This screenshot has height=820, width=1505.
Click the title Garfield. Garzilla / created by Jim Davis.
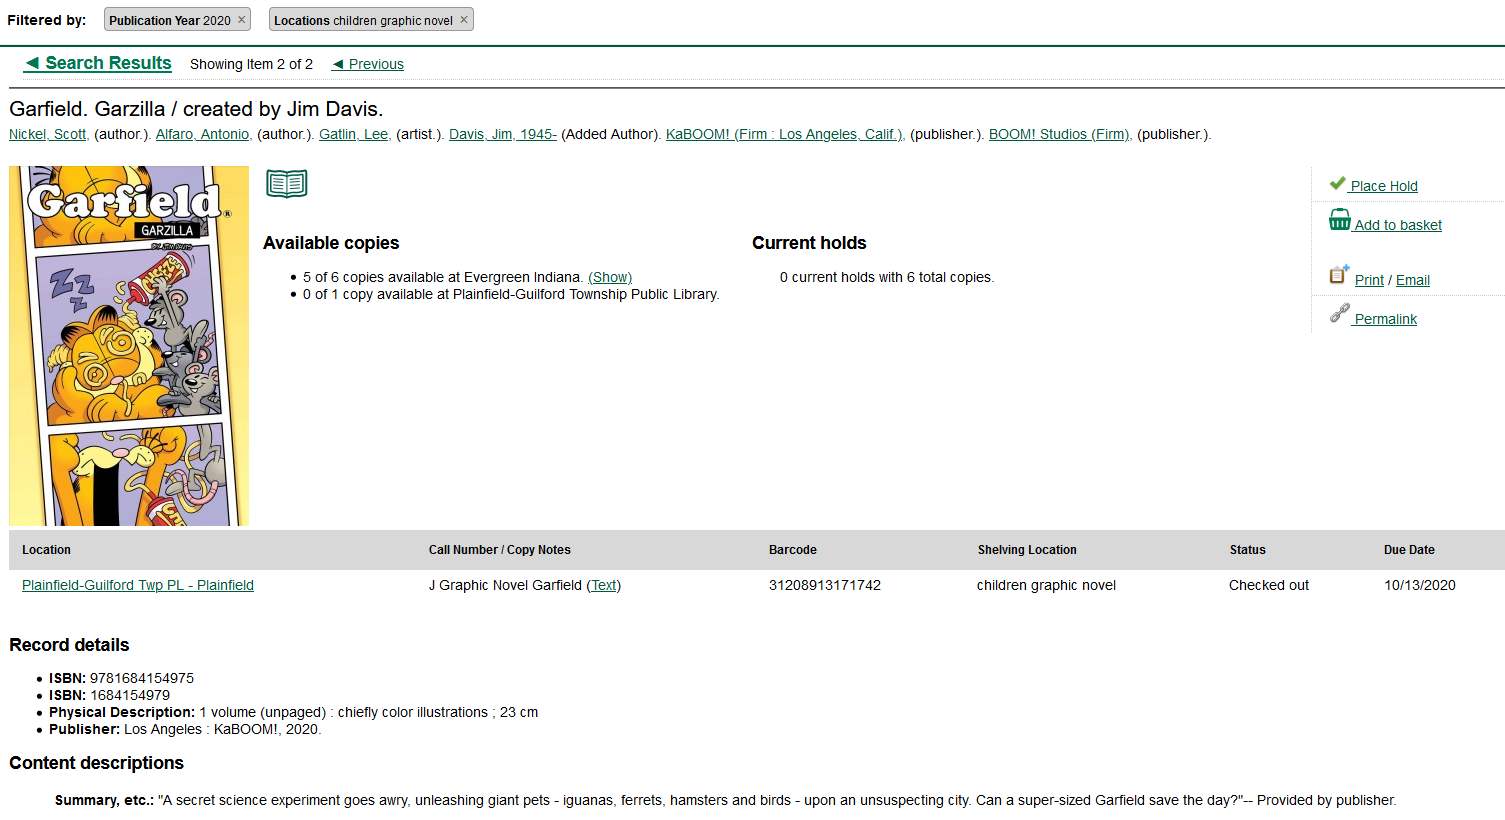(x=196, y=109)
